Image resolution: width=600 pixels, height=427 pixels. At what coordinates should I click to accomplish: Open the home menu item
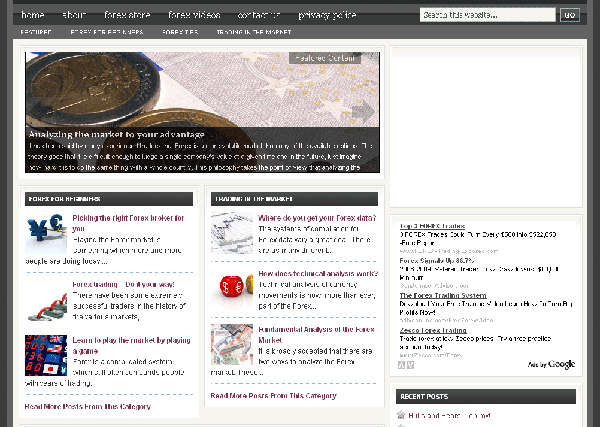33,15
